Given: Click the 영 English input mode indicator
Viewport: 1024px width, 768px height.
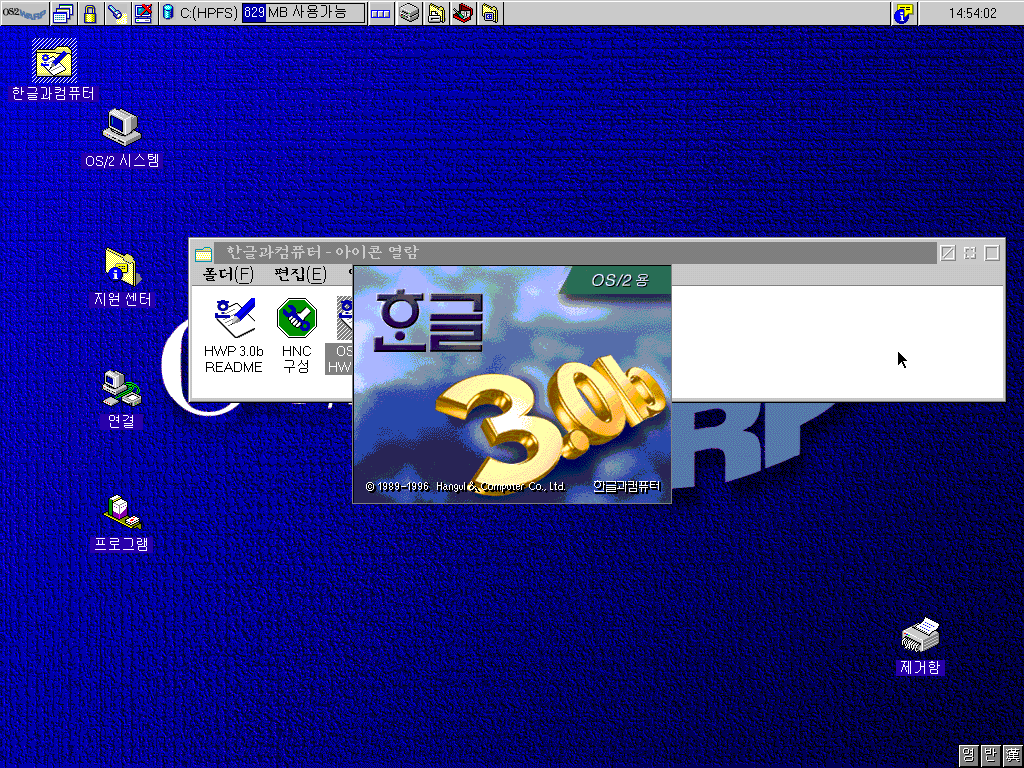Looking at the screenshot, I should point(969,756).
